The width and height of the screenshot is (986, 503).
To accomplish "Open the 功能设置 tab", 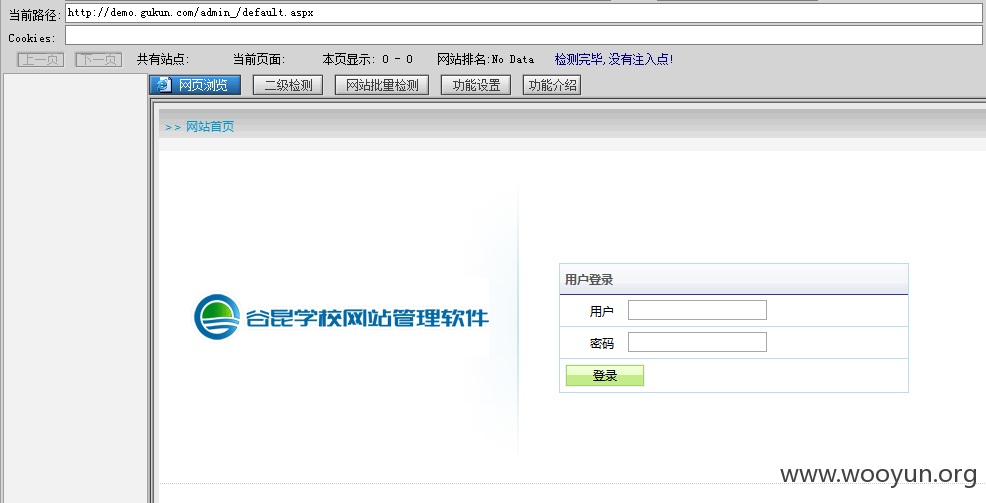I will tap(476, 85).
